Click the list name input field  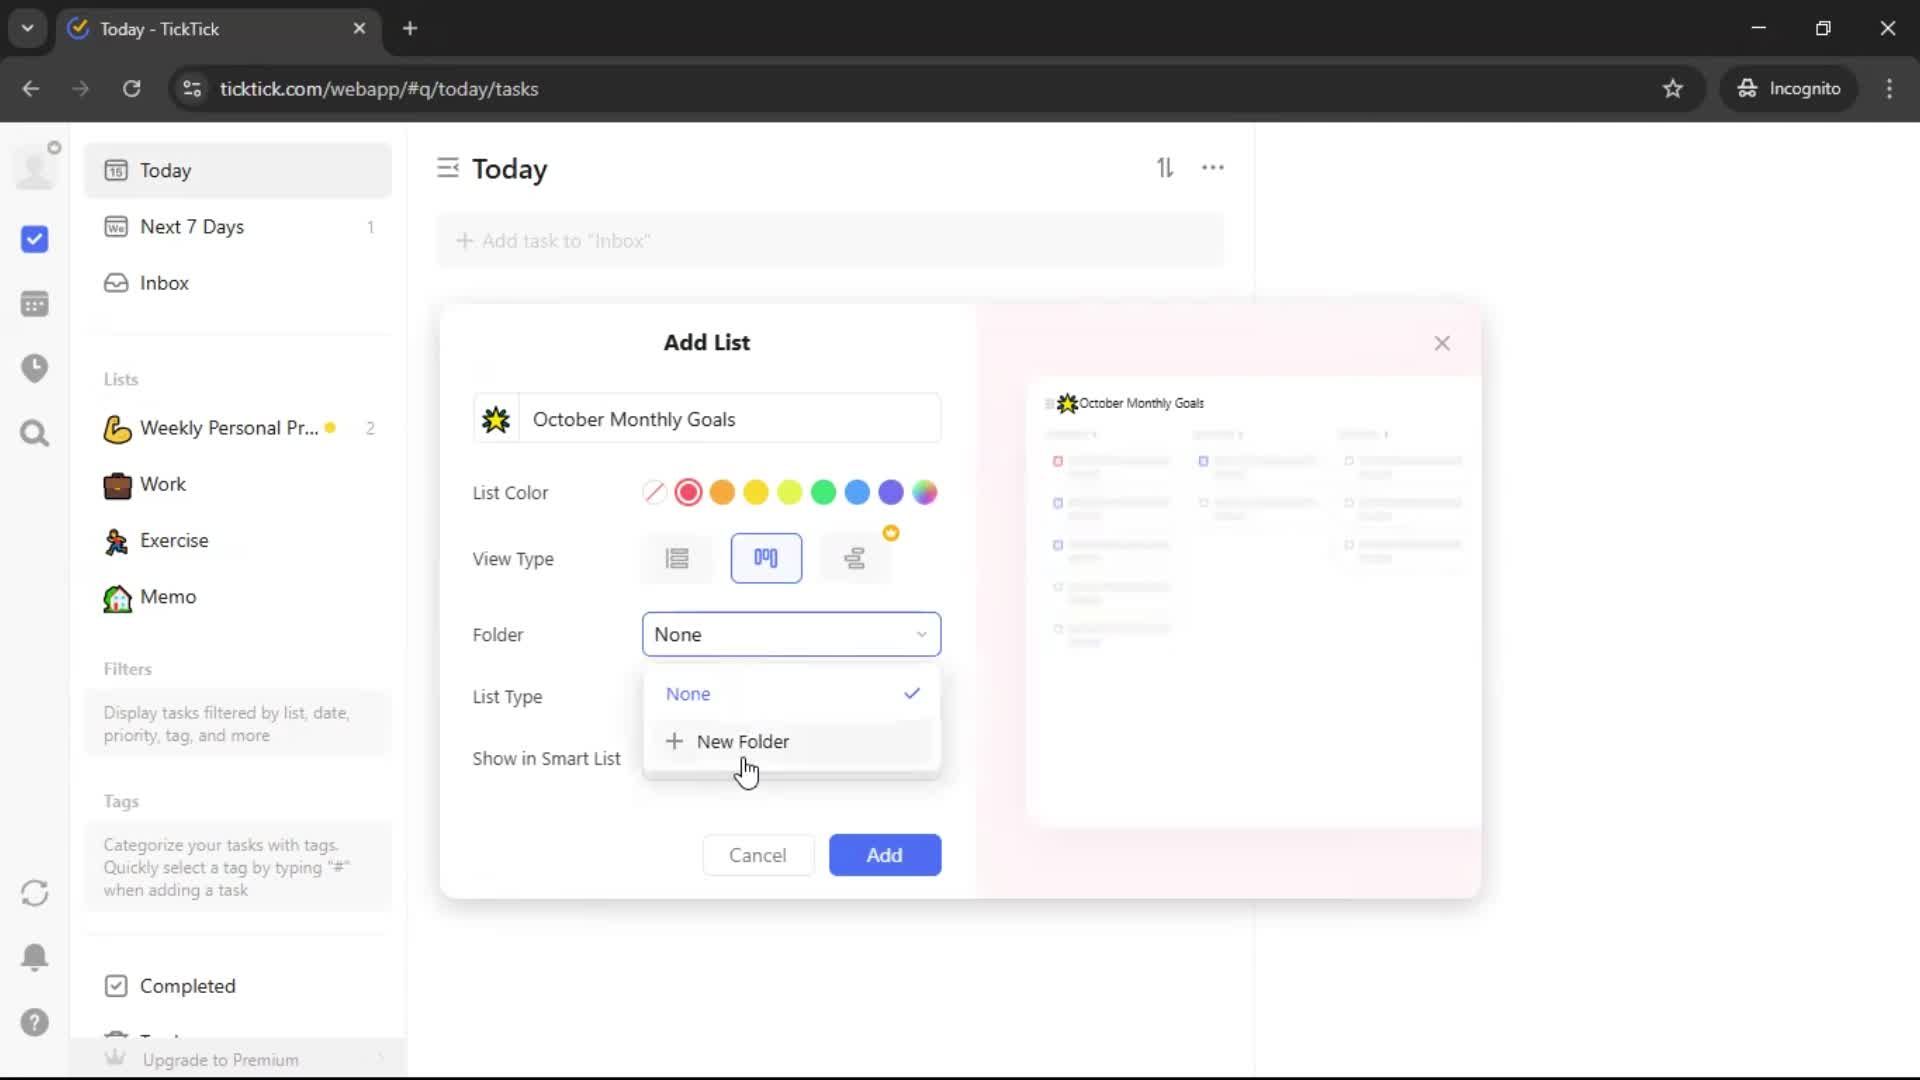(x=730, y=419)
